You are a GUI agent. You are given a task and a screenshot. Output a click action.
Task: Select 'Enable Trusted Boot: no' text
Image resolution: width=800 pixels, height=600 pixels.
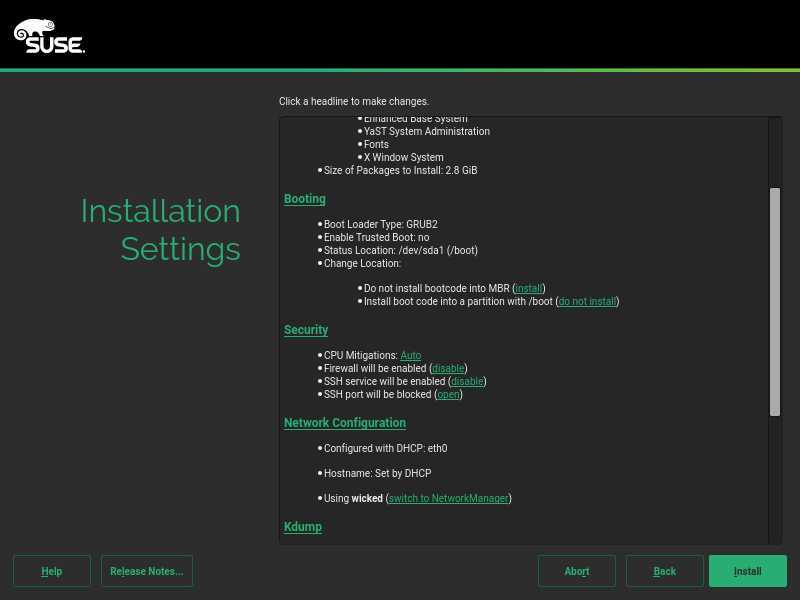(x=377, y=237)
